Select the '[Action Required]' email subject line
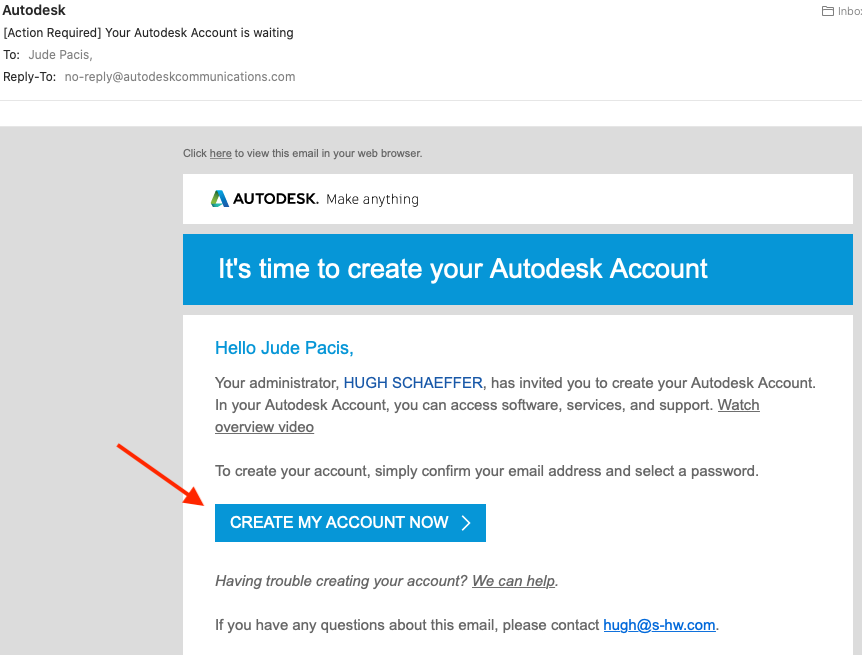Screen dimensions: 862x655 148,33
